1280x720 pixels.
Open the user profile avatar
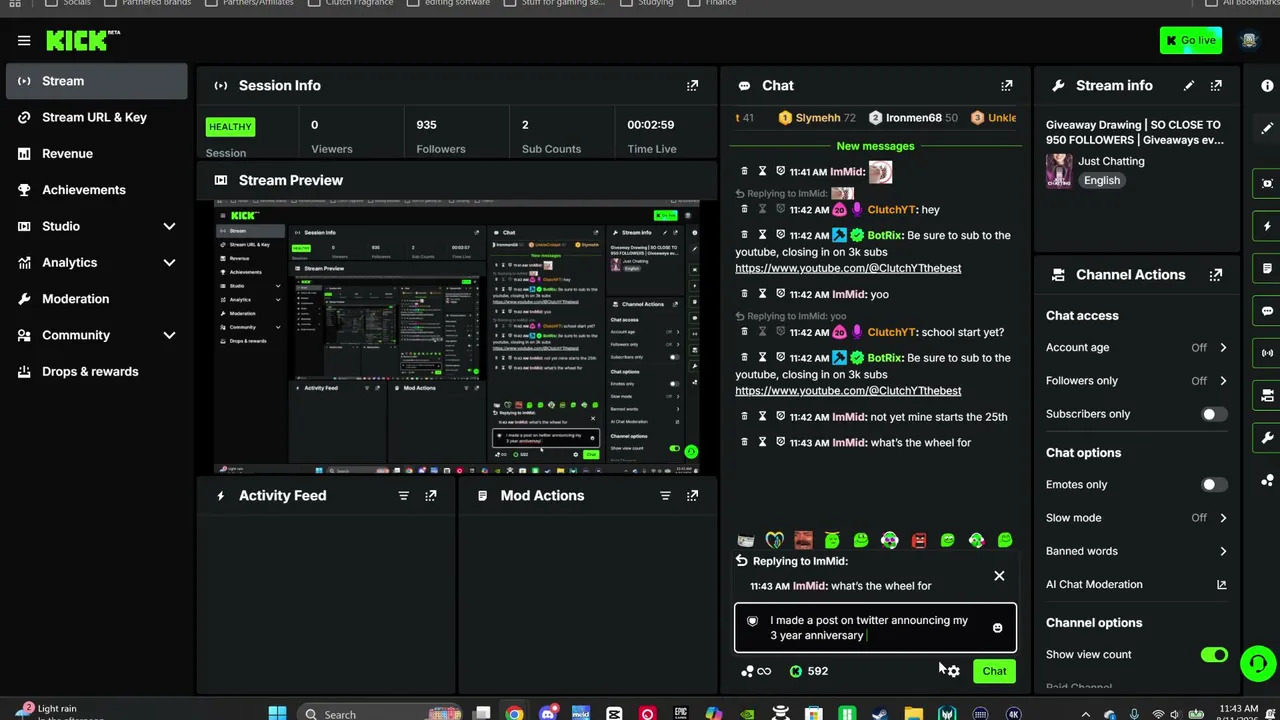[1249, 41]
